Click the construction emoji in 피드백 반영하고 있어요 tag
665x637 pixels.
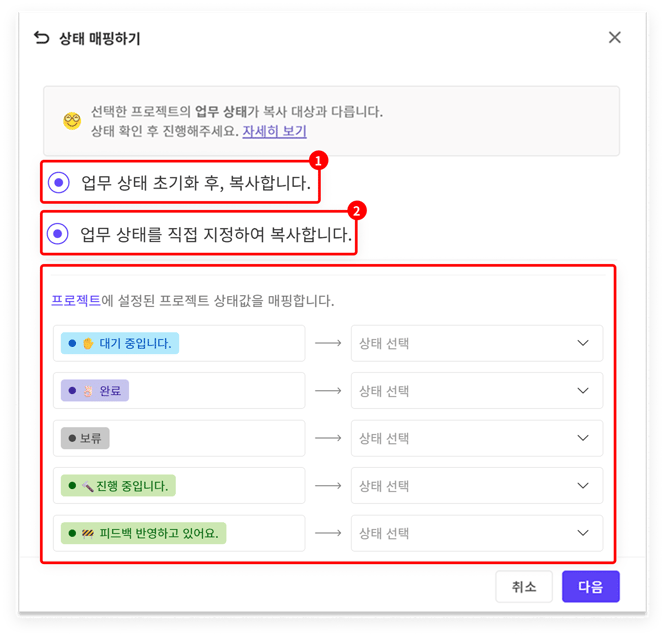88,533
